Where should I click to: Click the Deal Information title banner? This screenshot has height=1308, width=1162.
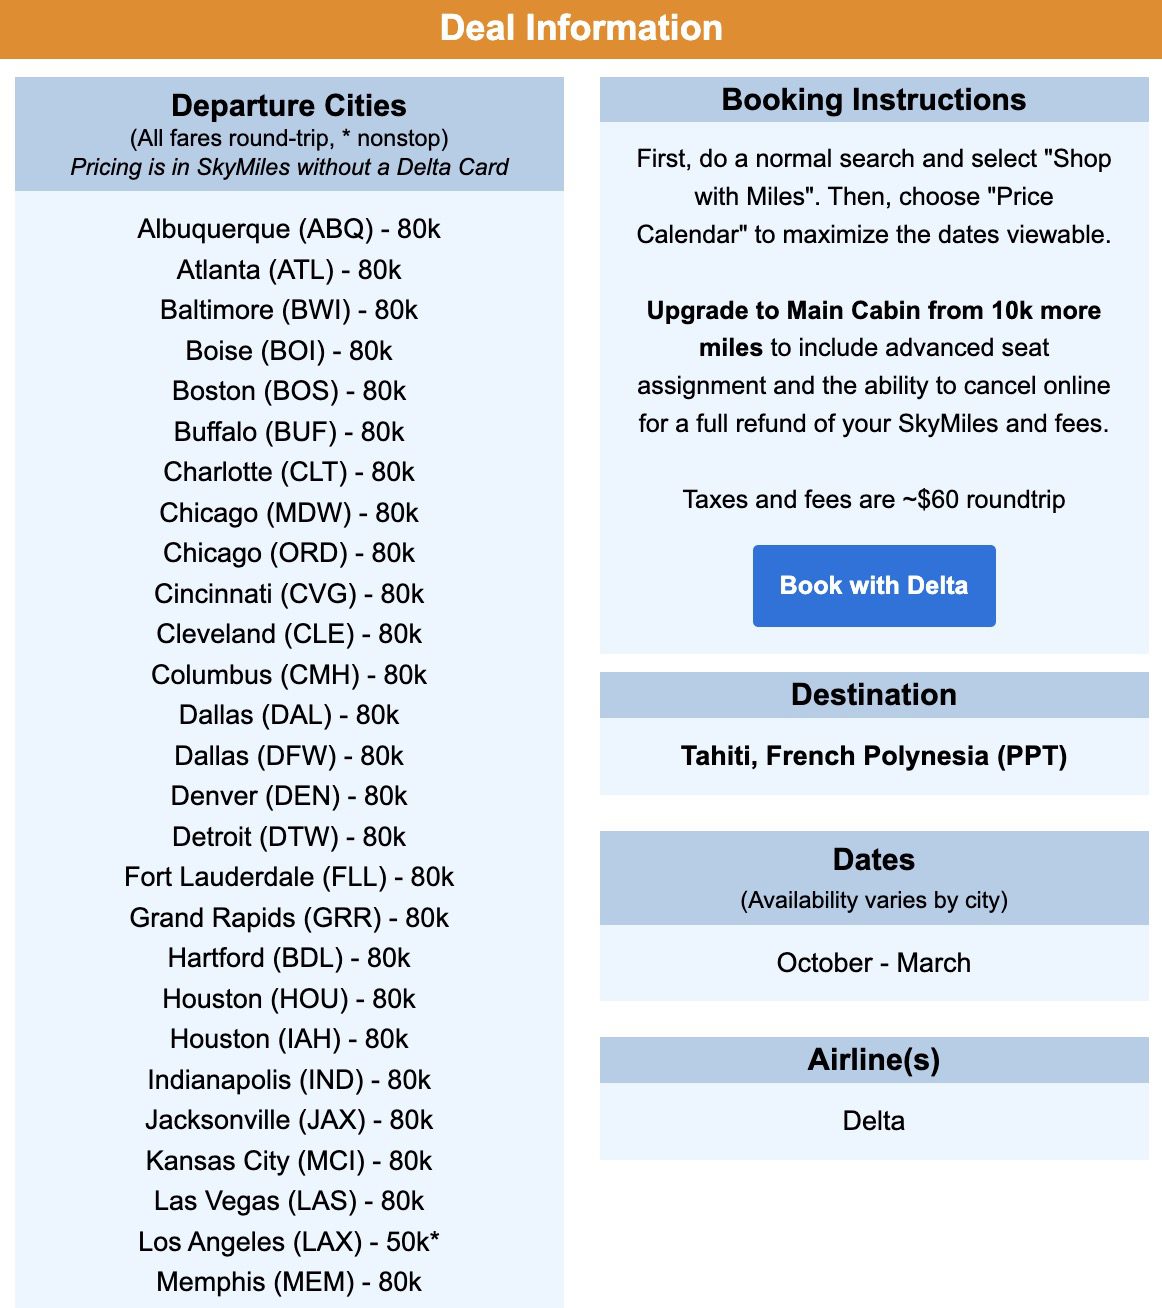(x=581, y=28)
